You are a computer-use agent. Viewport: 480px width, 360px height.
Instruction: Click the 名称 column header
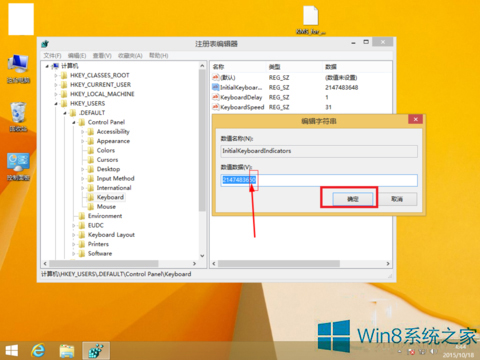point(238,67)
